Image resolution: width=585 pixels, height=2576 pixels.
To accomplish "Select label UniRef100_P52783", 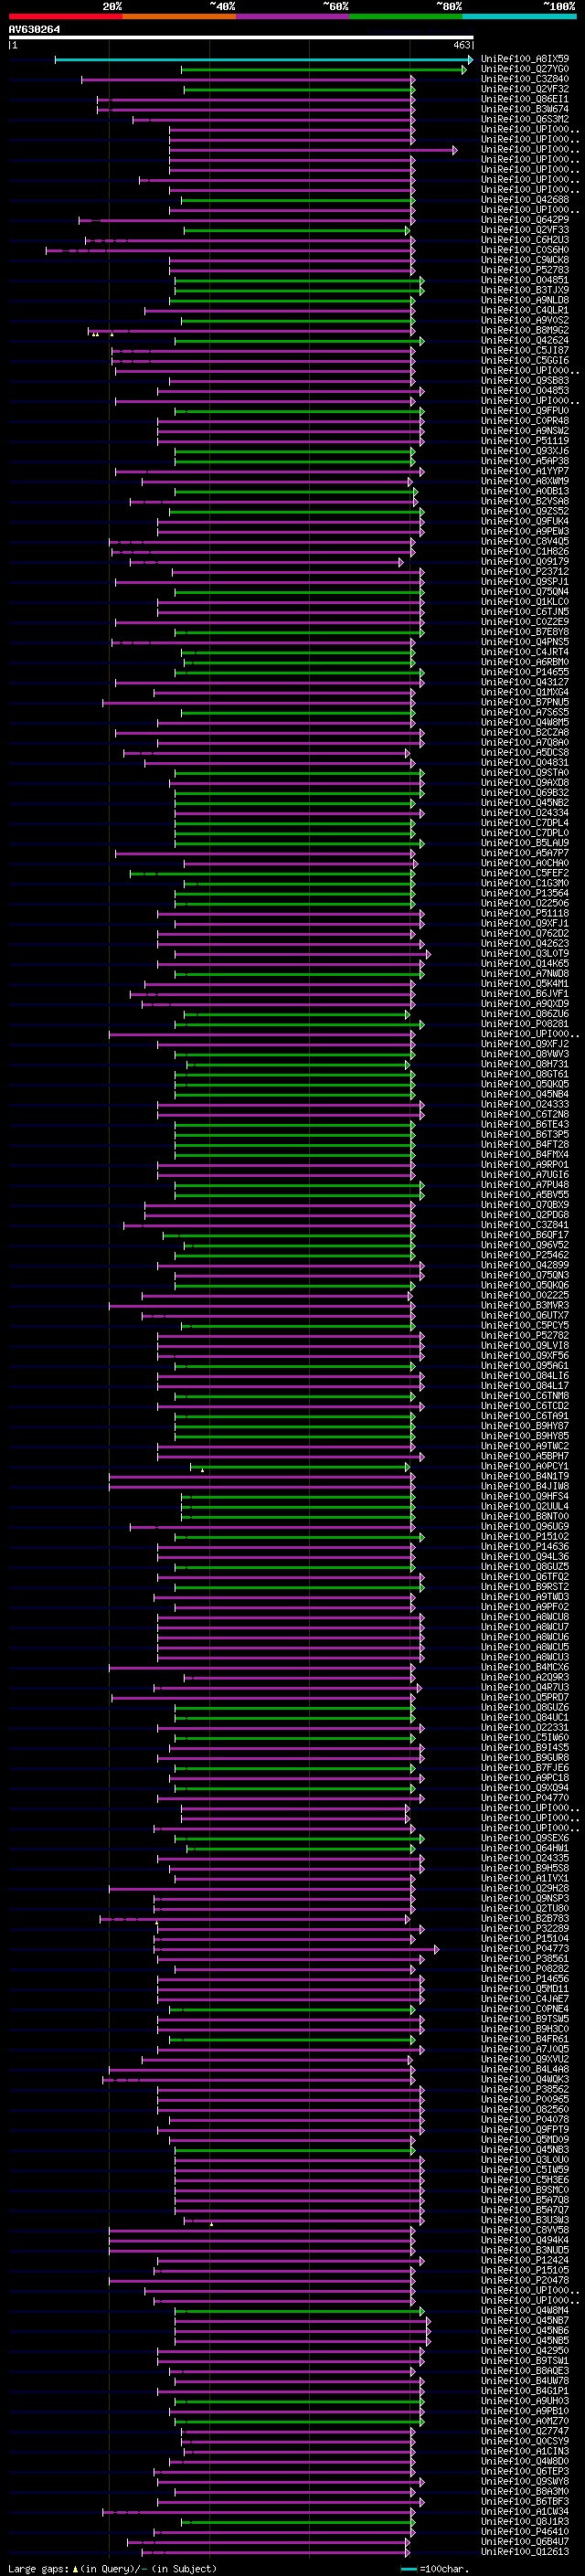I will 525,269.
